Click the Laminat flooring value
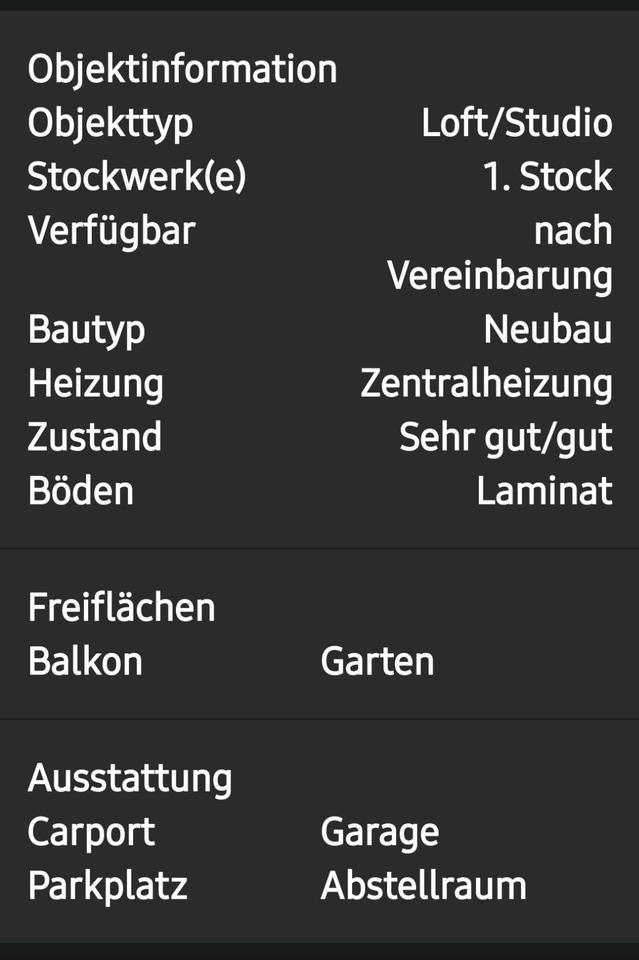The height and width of the screenshot is (960, 639). [544, 491]
